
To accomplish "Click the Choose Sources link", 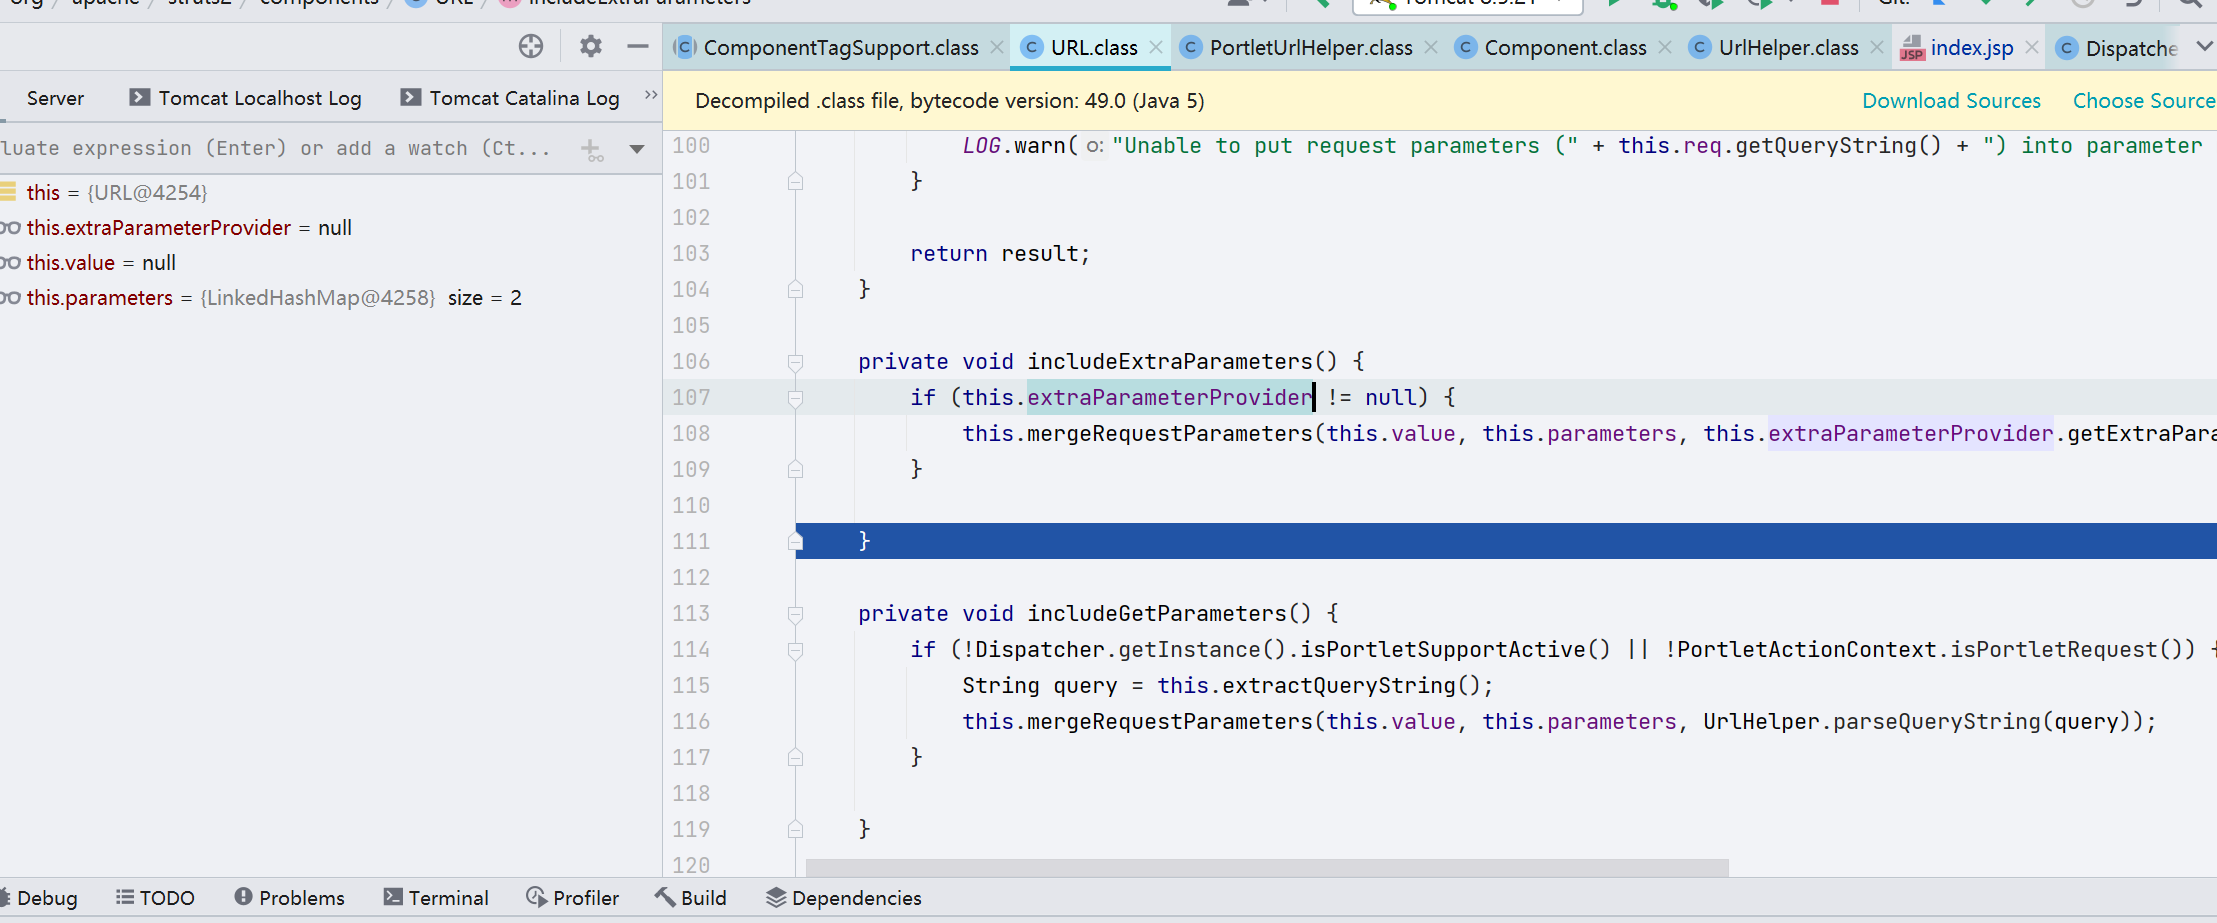I will (2144, 100).
